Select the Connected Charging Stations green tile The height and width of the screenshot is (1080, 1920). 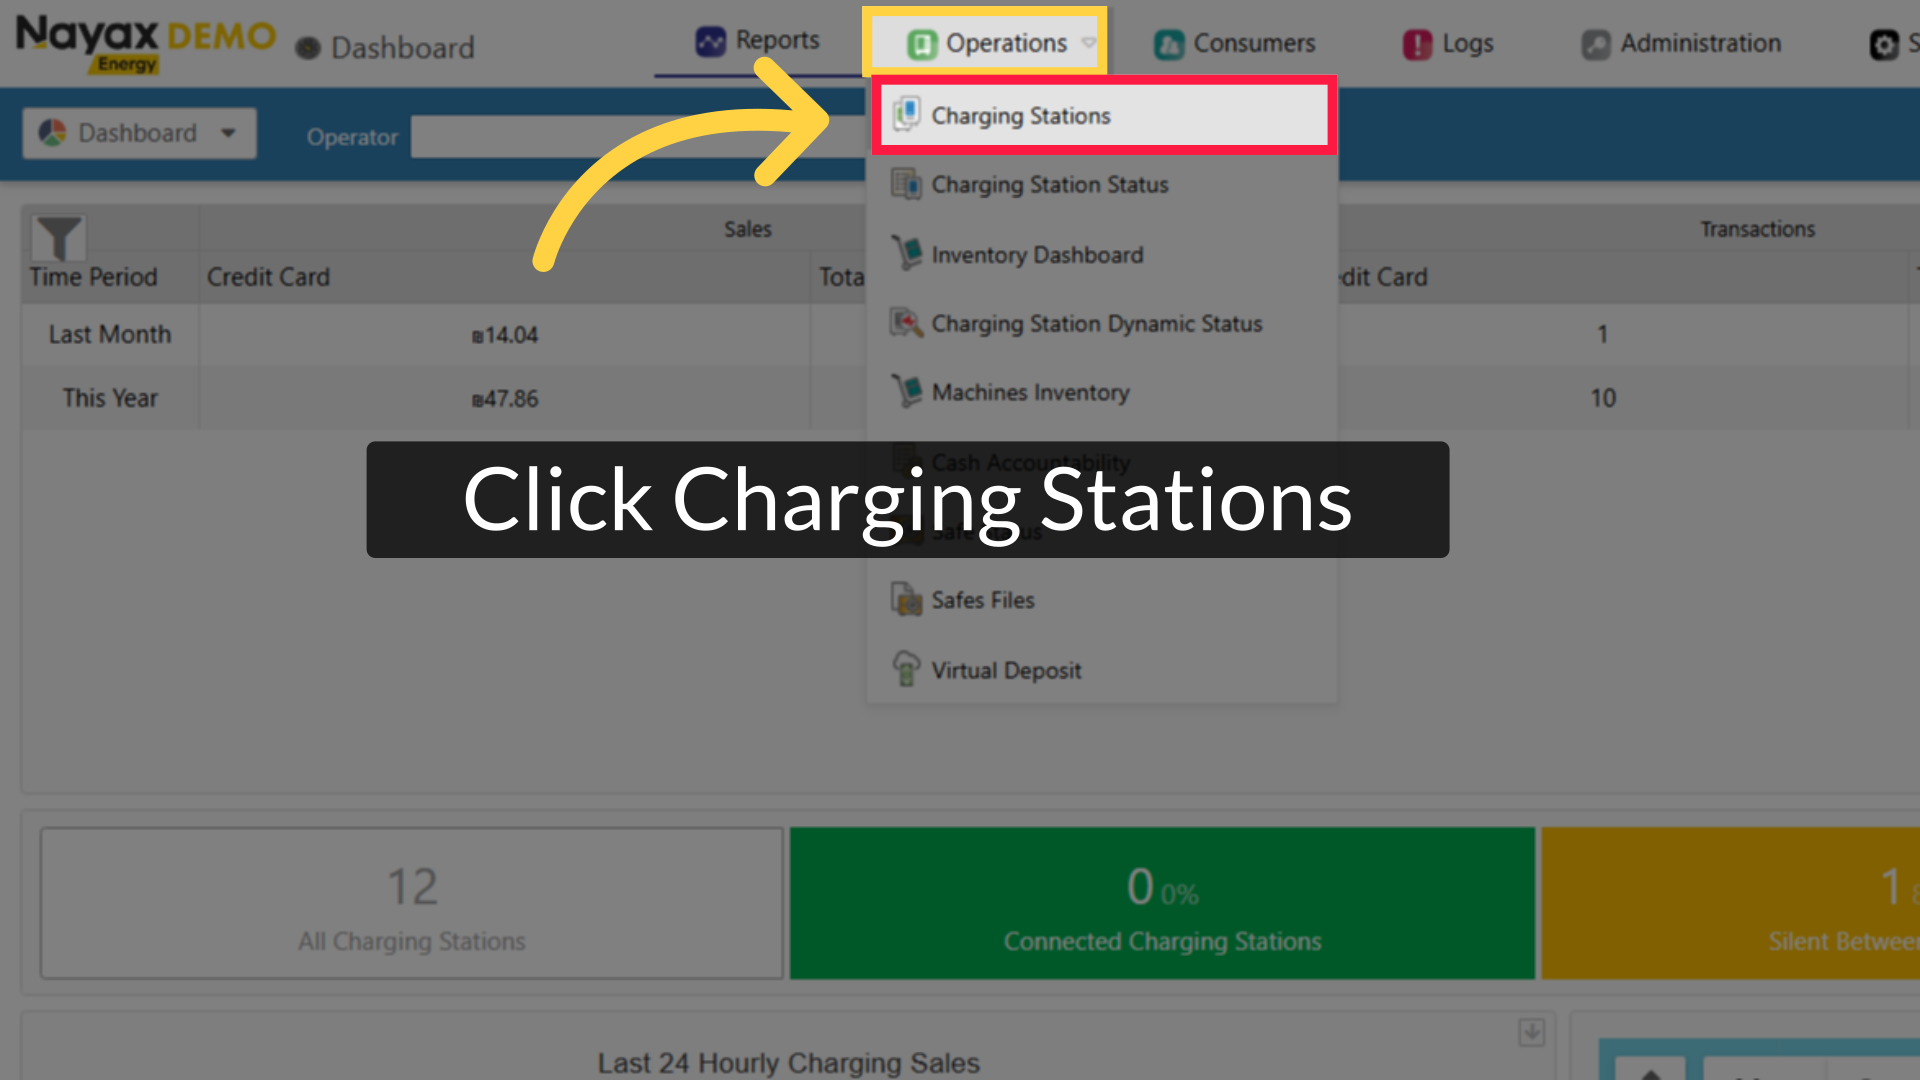click(1162, 903)
